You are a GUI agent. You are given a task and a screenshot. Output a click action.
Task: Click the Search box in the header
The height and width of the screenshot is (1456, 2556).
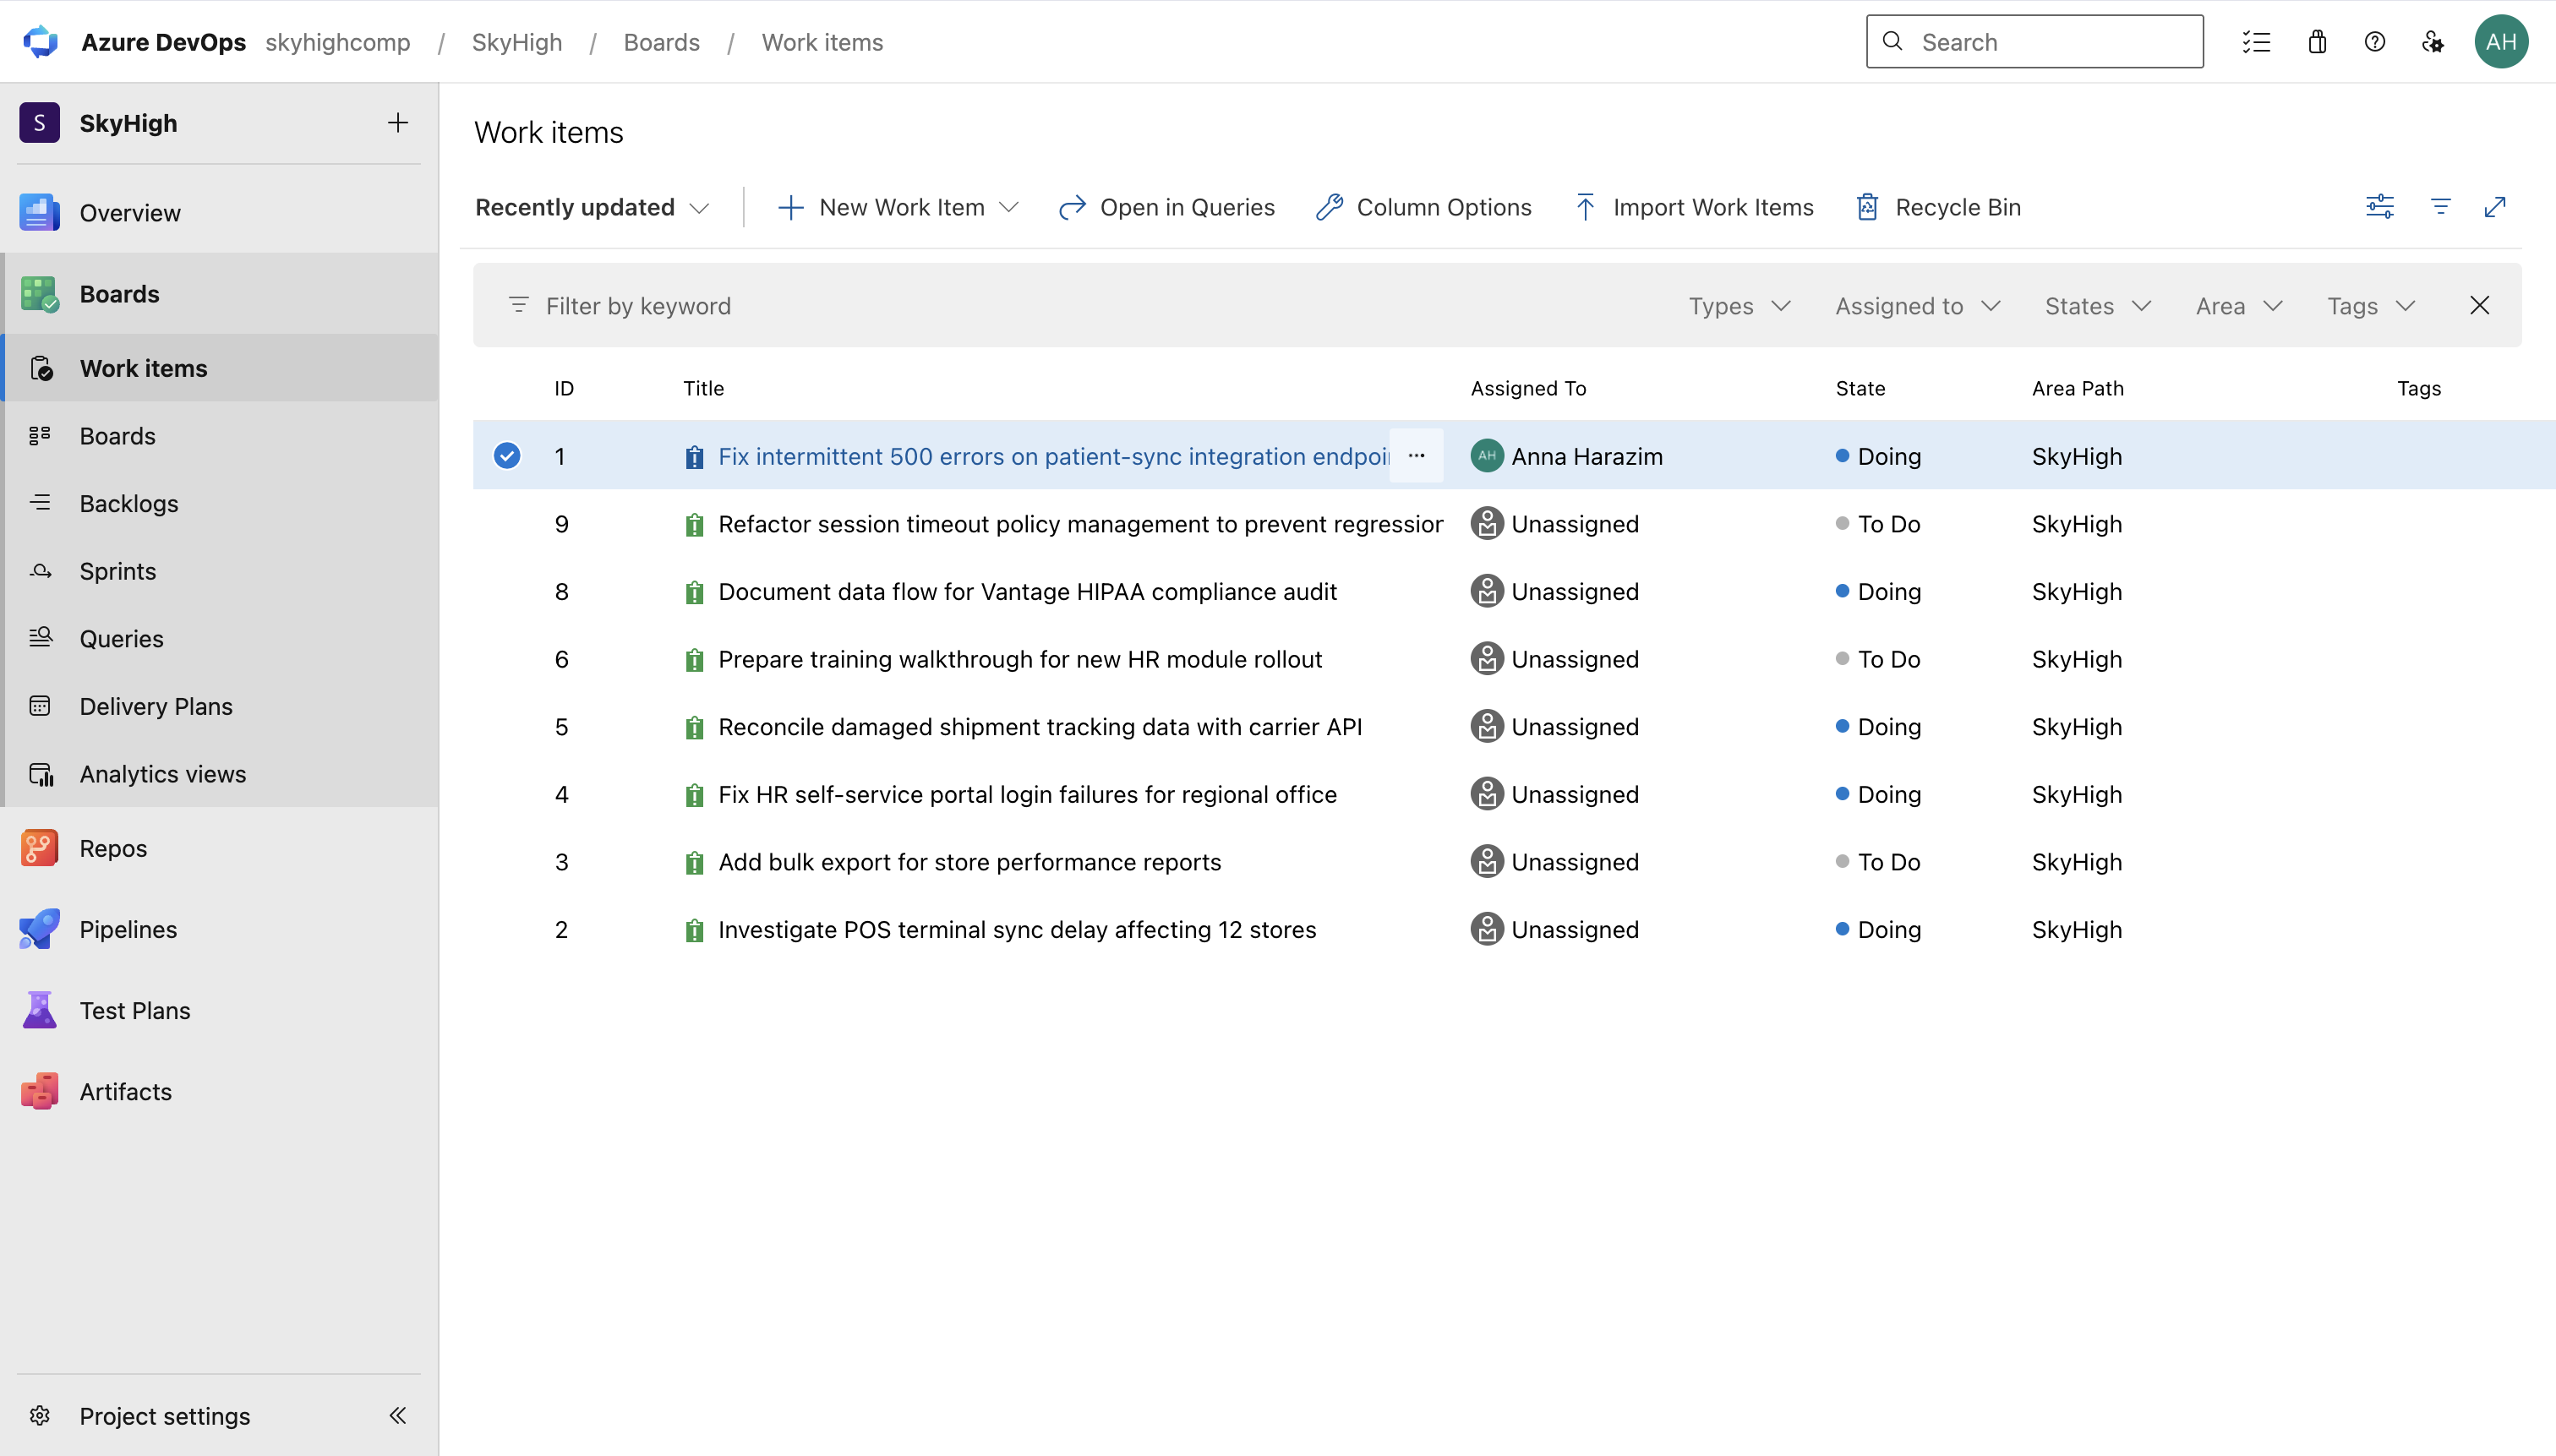pyautogui.click(x=2034, y=42)
